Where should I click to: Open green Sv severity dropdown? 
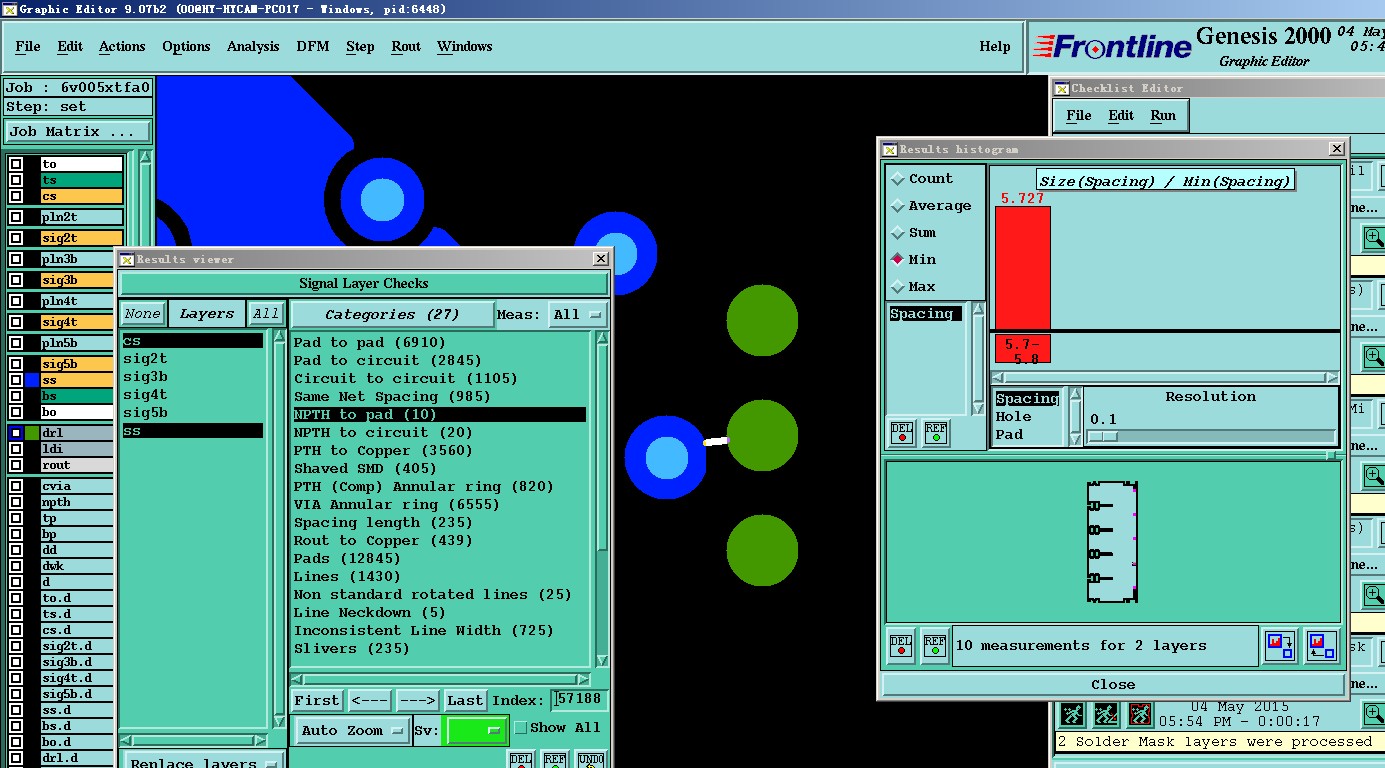475,731
